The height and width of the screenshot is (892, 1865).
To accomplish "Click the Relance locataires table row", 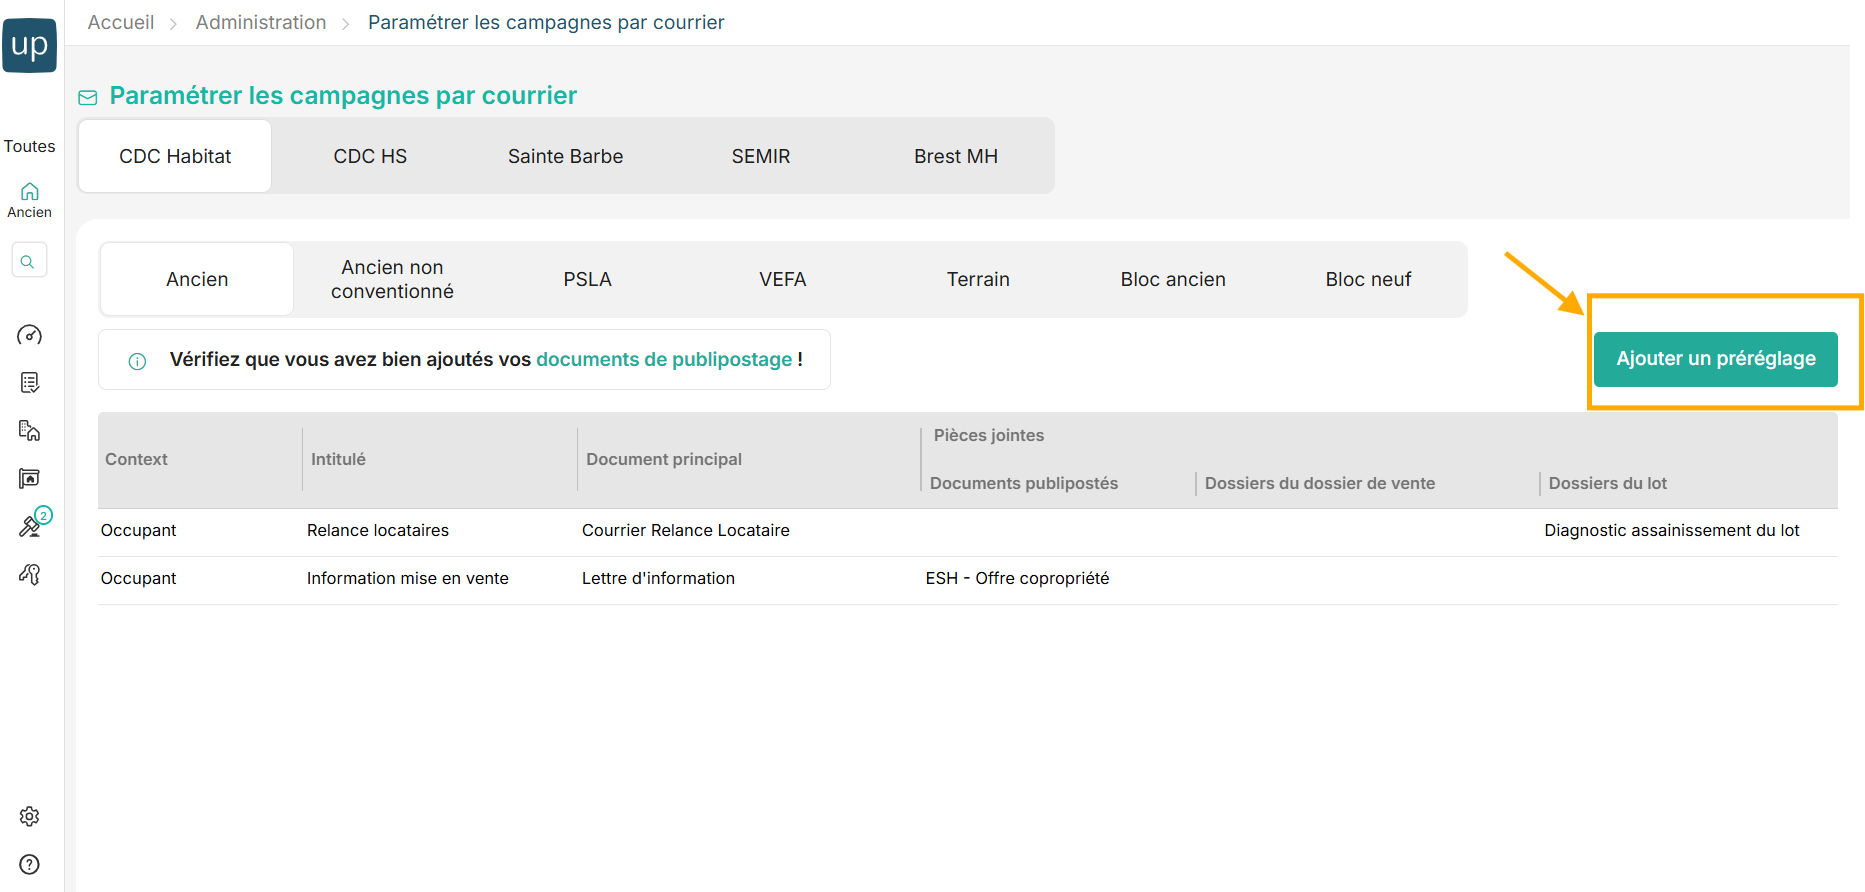I will (x=378, y=531).
